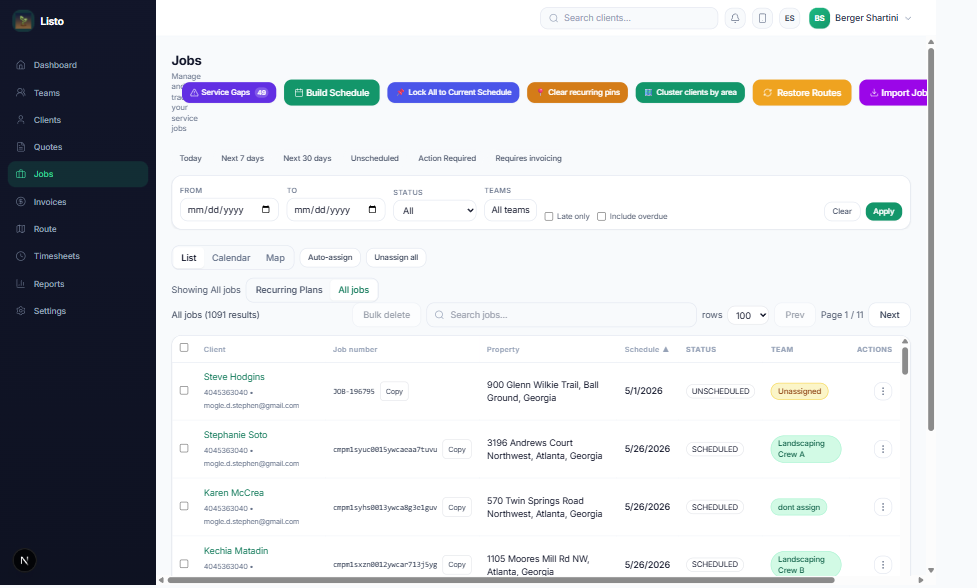977x588 pixels.
Task: Open actions menu for Kechia Matadin row
Action: (882, 564)
